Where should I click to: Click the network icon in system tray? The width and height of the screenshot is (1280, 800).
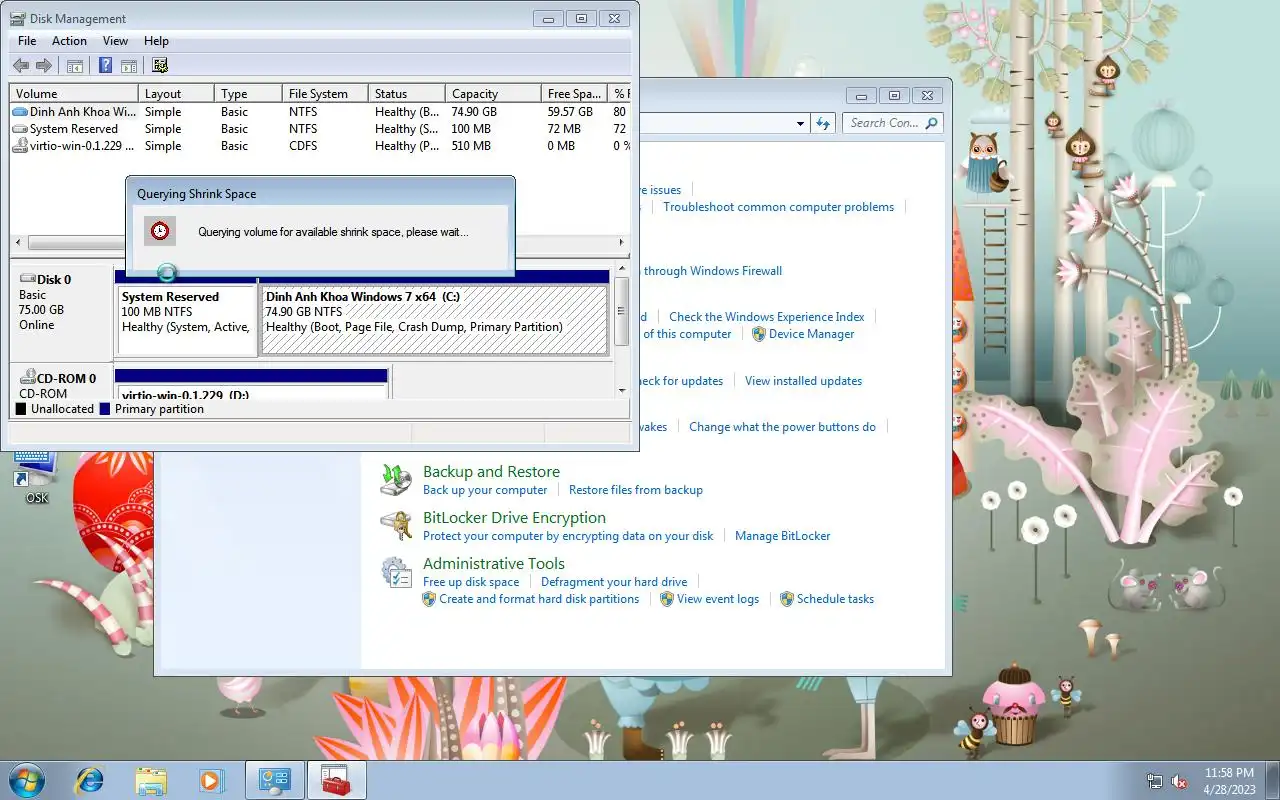tap(1155, 781)
